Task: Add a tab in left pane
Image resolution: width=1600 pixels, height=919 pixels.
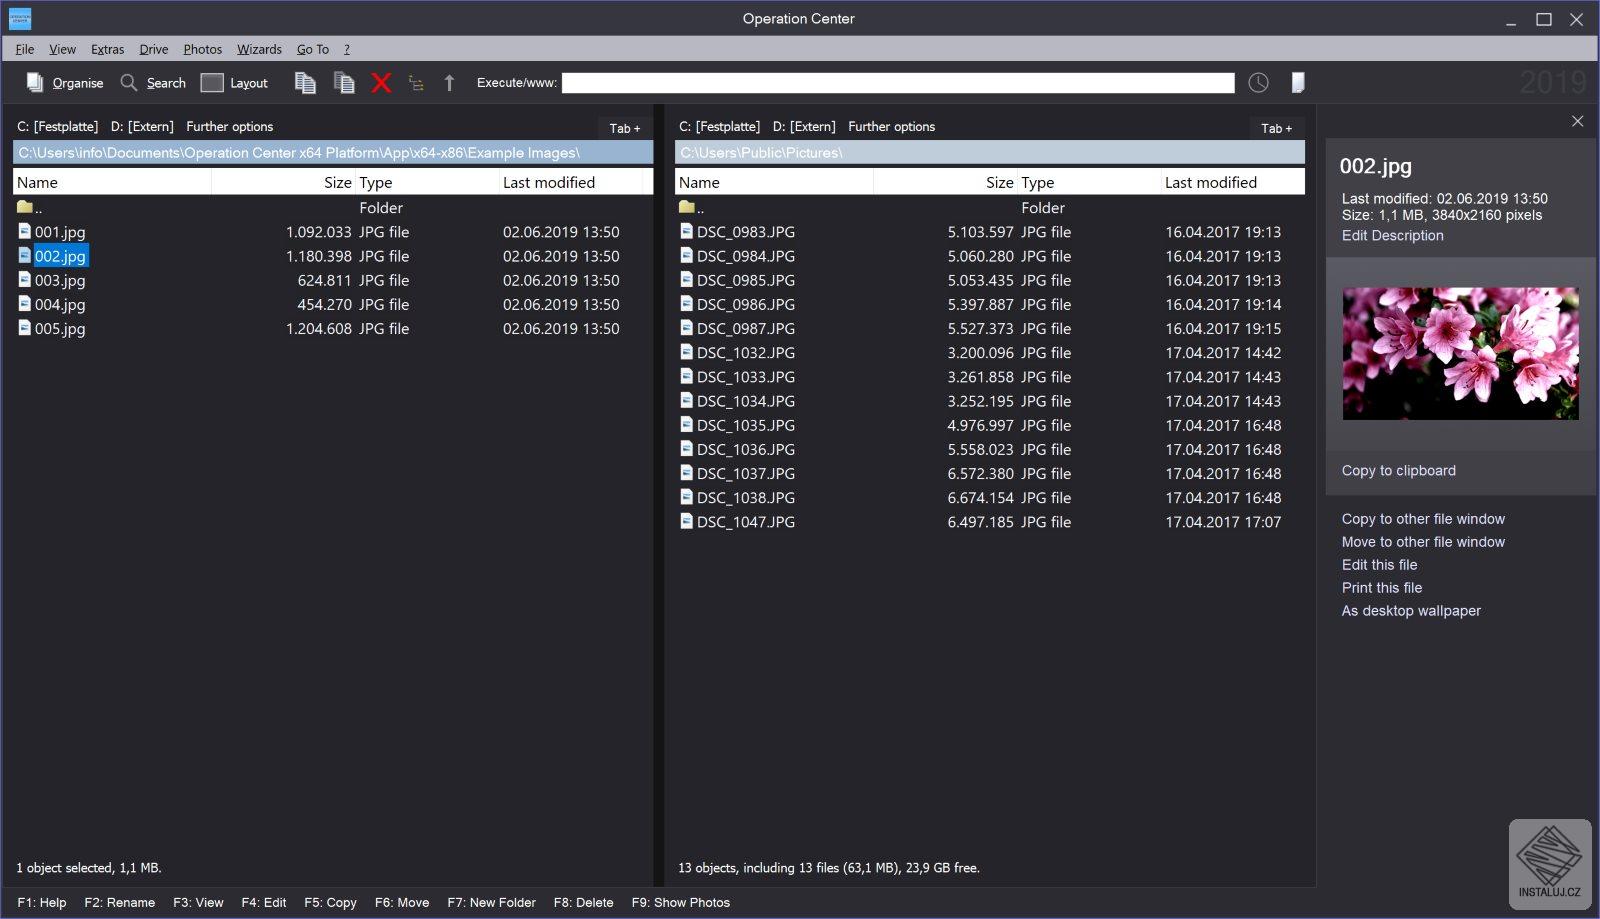Action: pyautogui.click(x=625, y=128)
